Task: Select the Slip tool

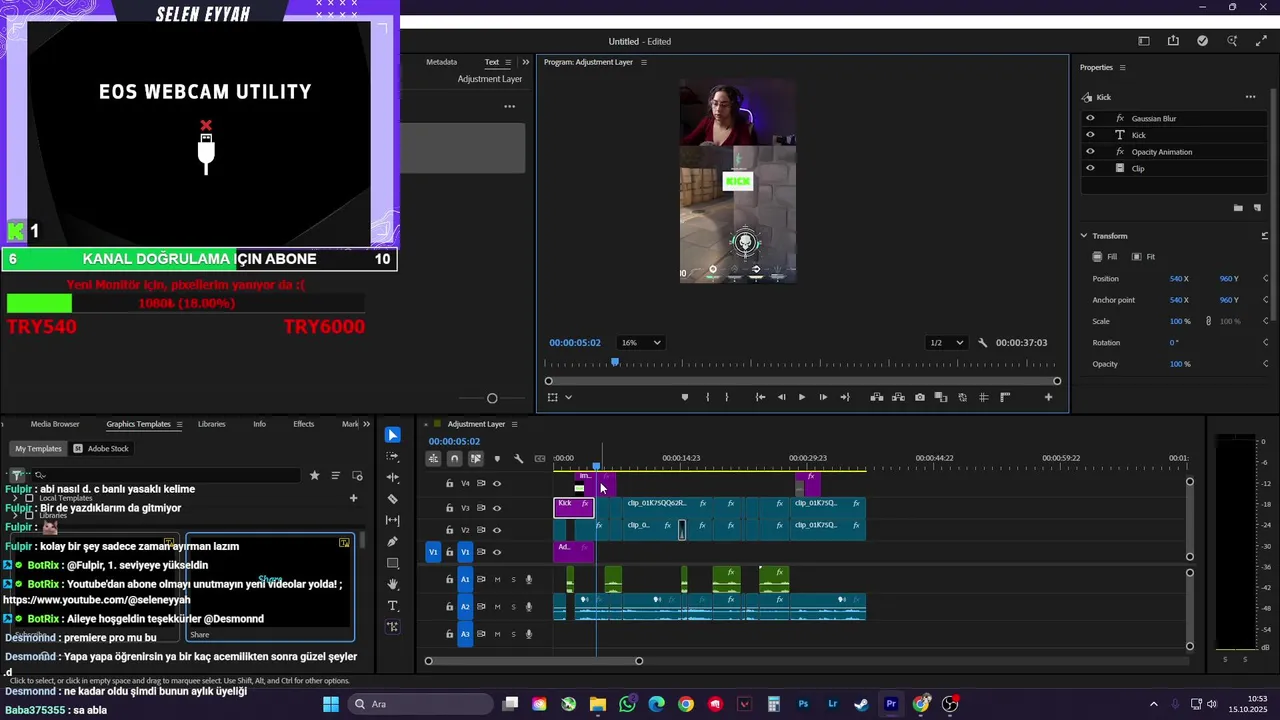Action: [x=392, y=520]
